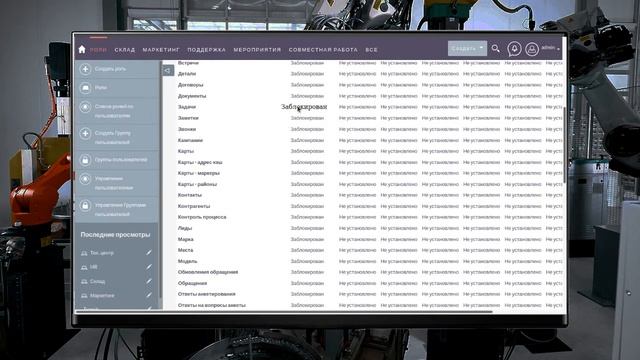The height and width of the screenshot is (360, 640).
Task: Select the Заметки module row label
Action: pyautogui.click(x=188, y=118)
